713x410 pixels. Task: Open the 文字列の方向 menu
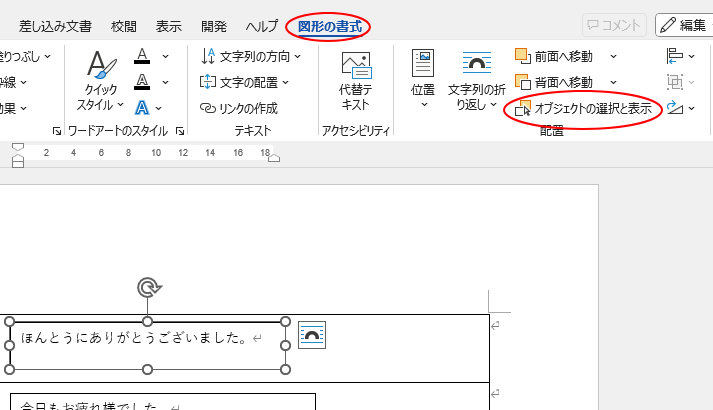[x=251, y=57]
